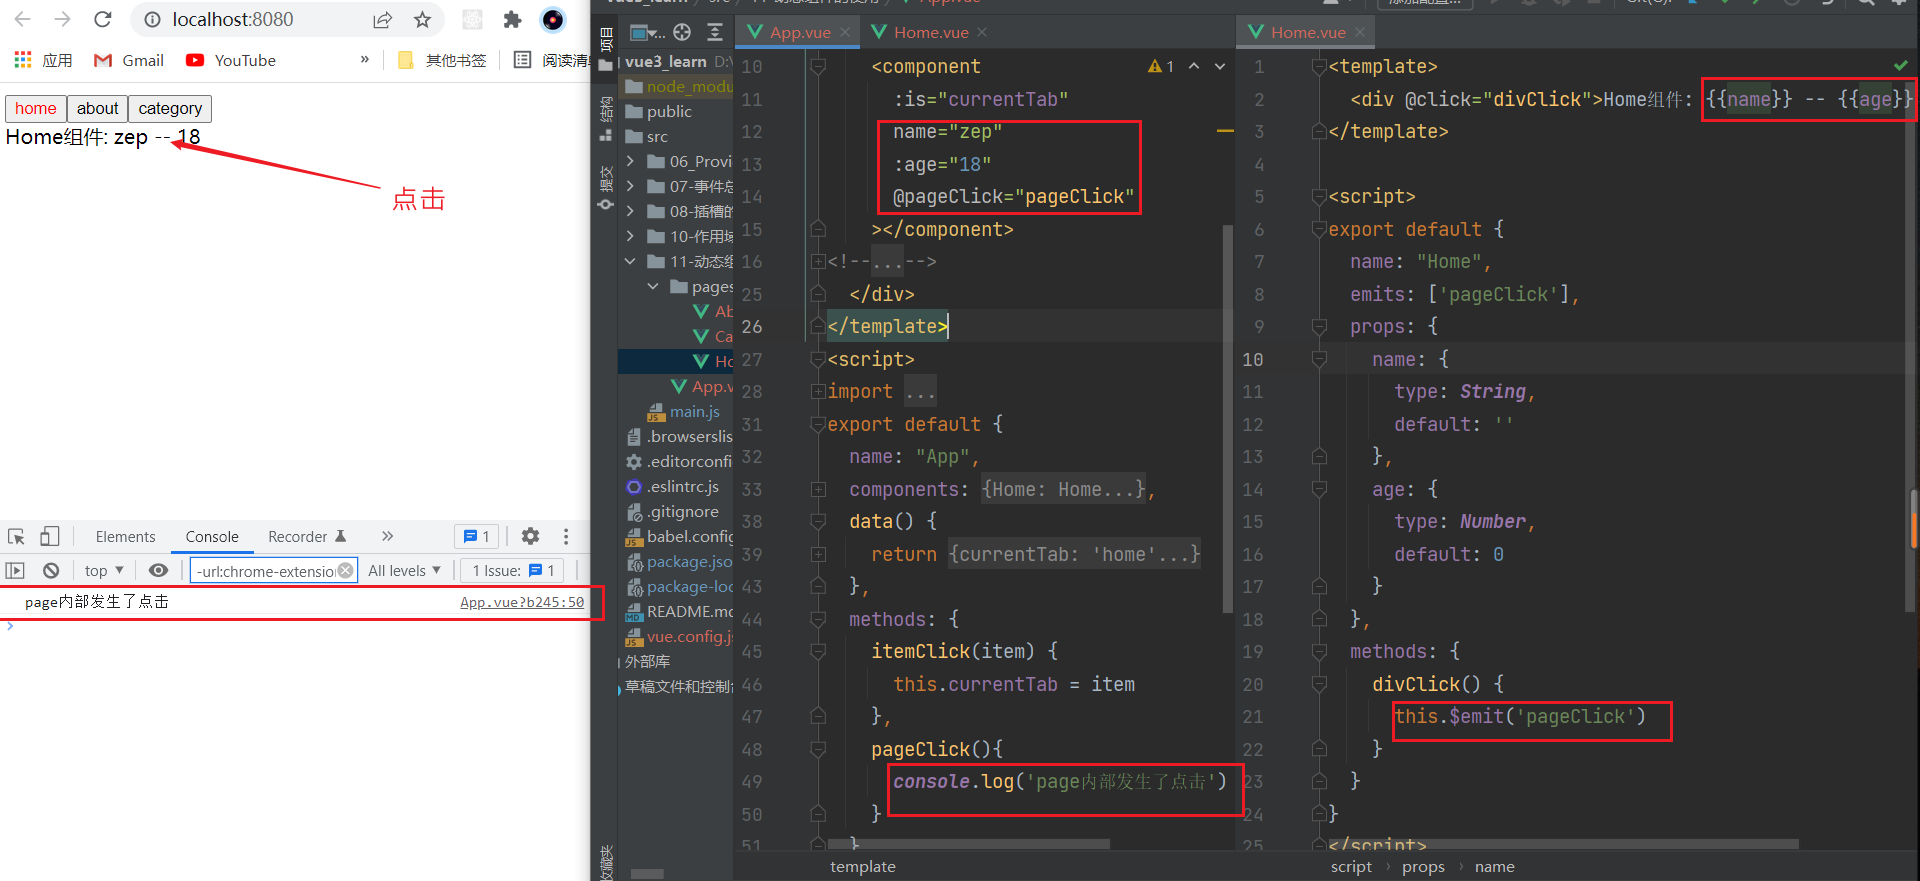
Task: Open the 其他书签 bookmarks folder
Action: 442,60
